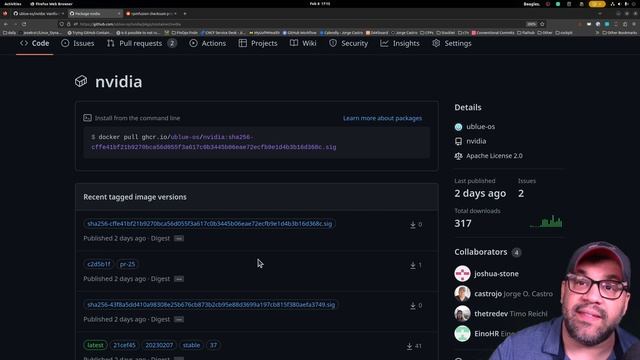640x360 pixels.
Task: Click download icon for the latest version
Action: point(409,346)
